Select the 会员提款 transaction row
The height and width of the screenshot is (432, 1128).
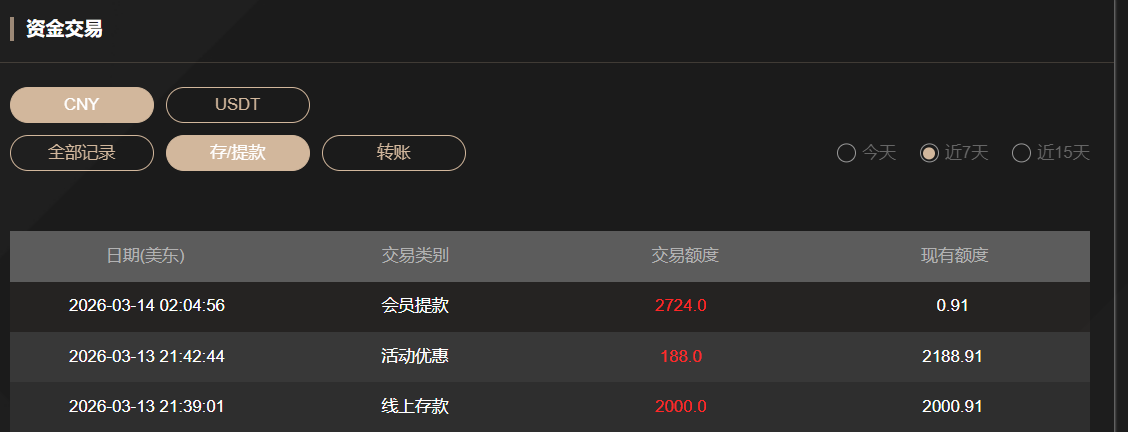pos(415,306)
